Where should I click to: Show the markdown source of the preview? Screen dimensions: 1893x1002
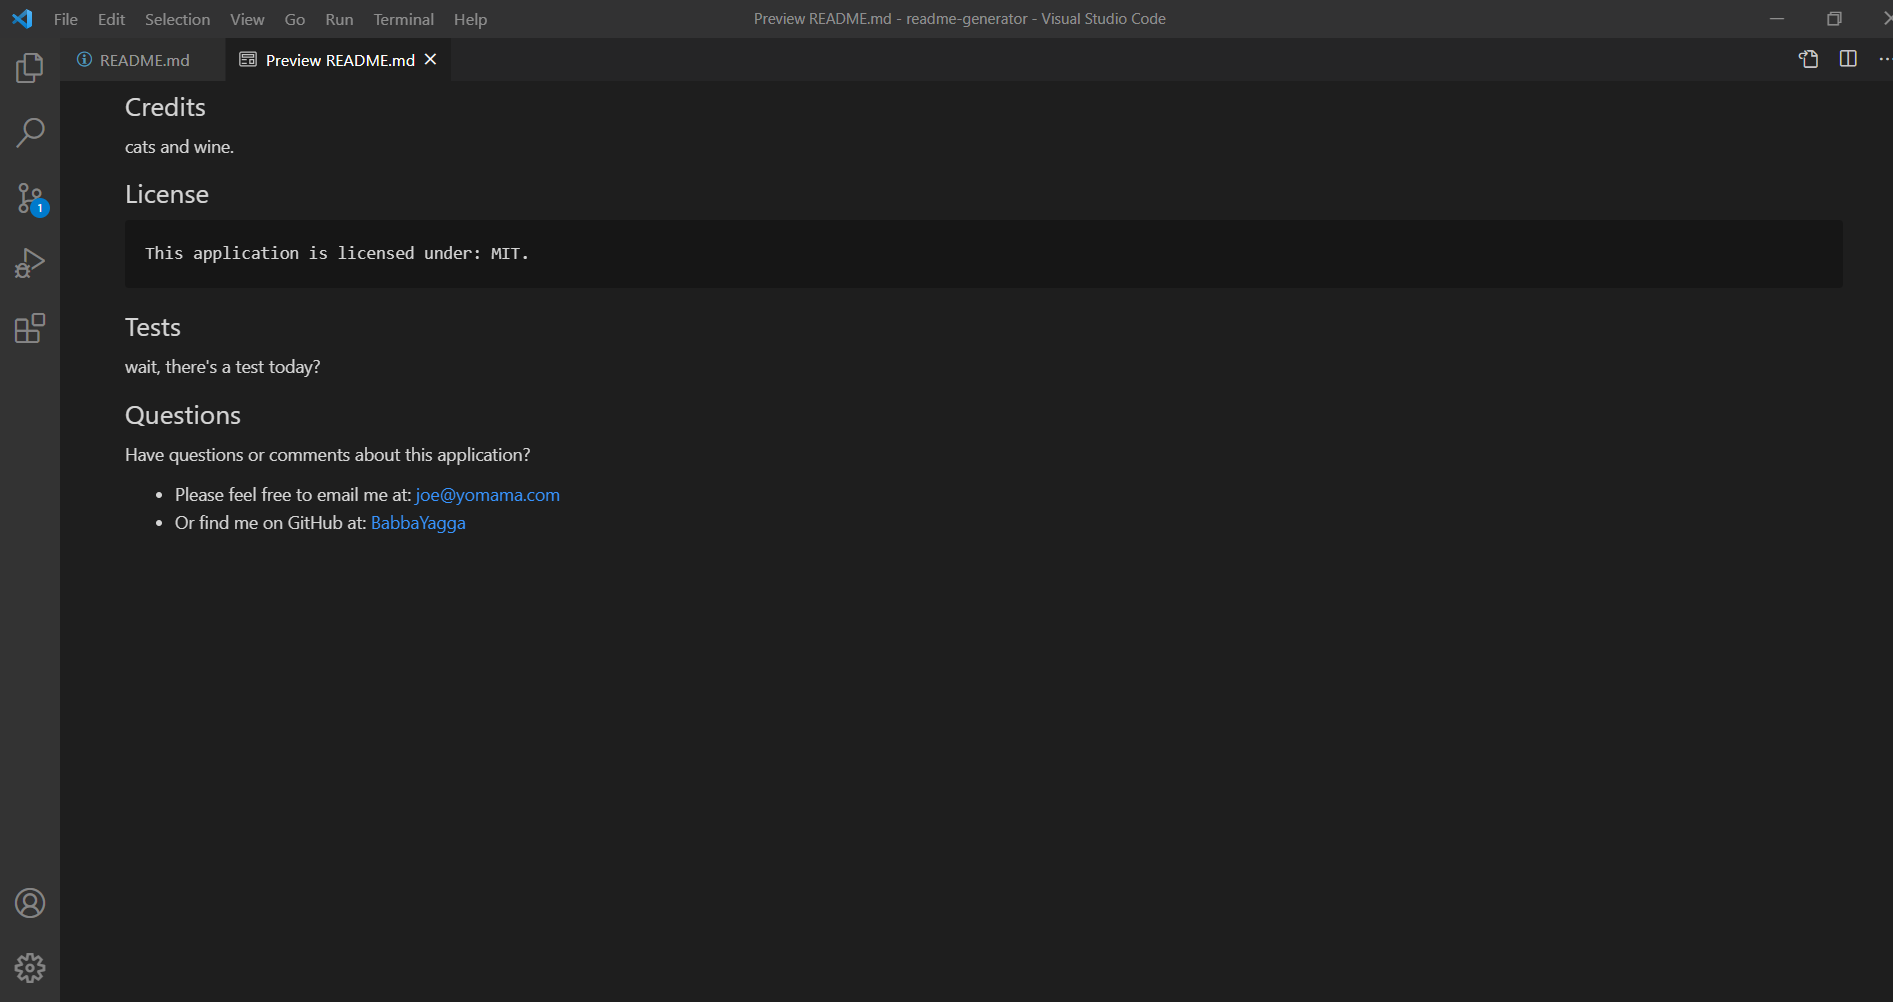1808,59
